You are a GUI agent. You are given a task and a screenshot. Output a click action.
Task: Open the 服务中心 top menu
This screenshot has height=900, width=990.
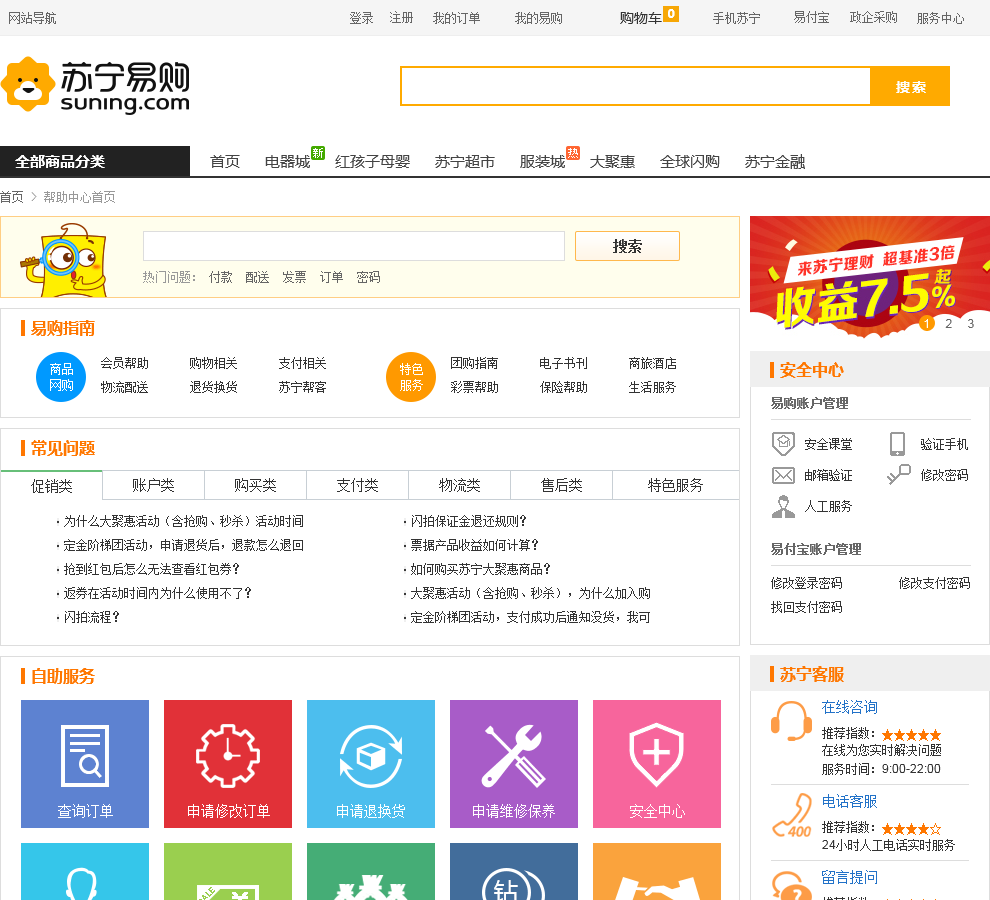[x=940, y=18]
